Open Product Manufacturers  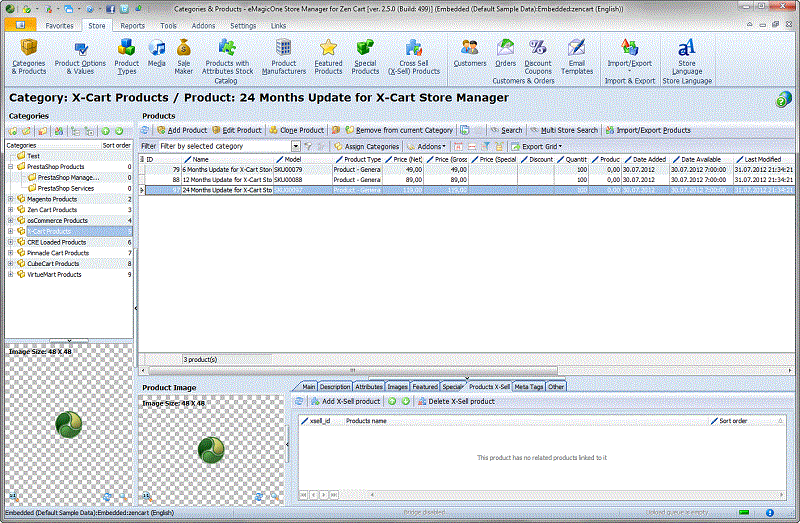tap(284, 57)
